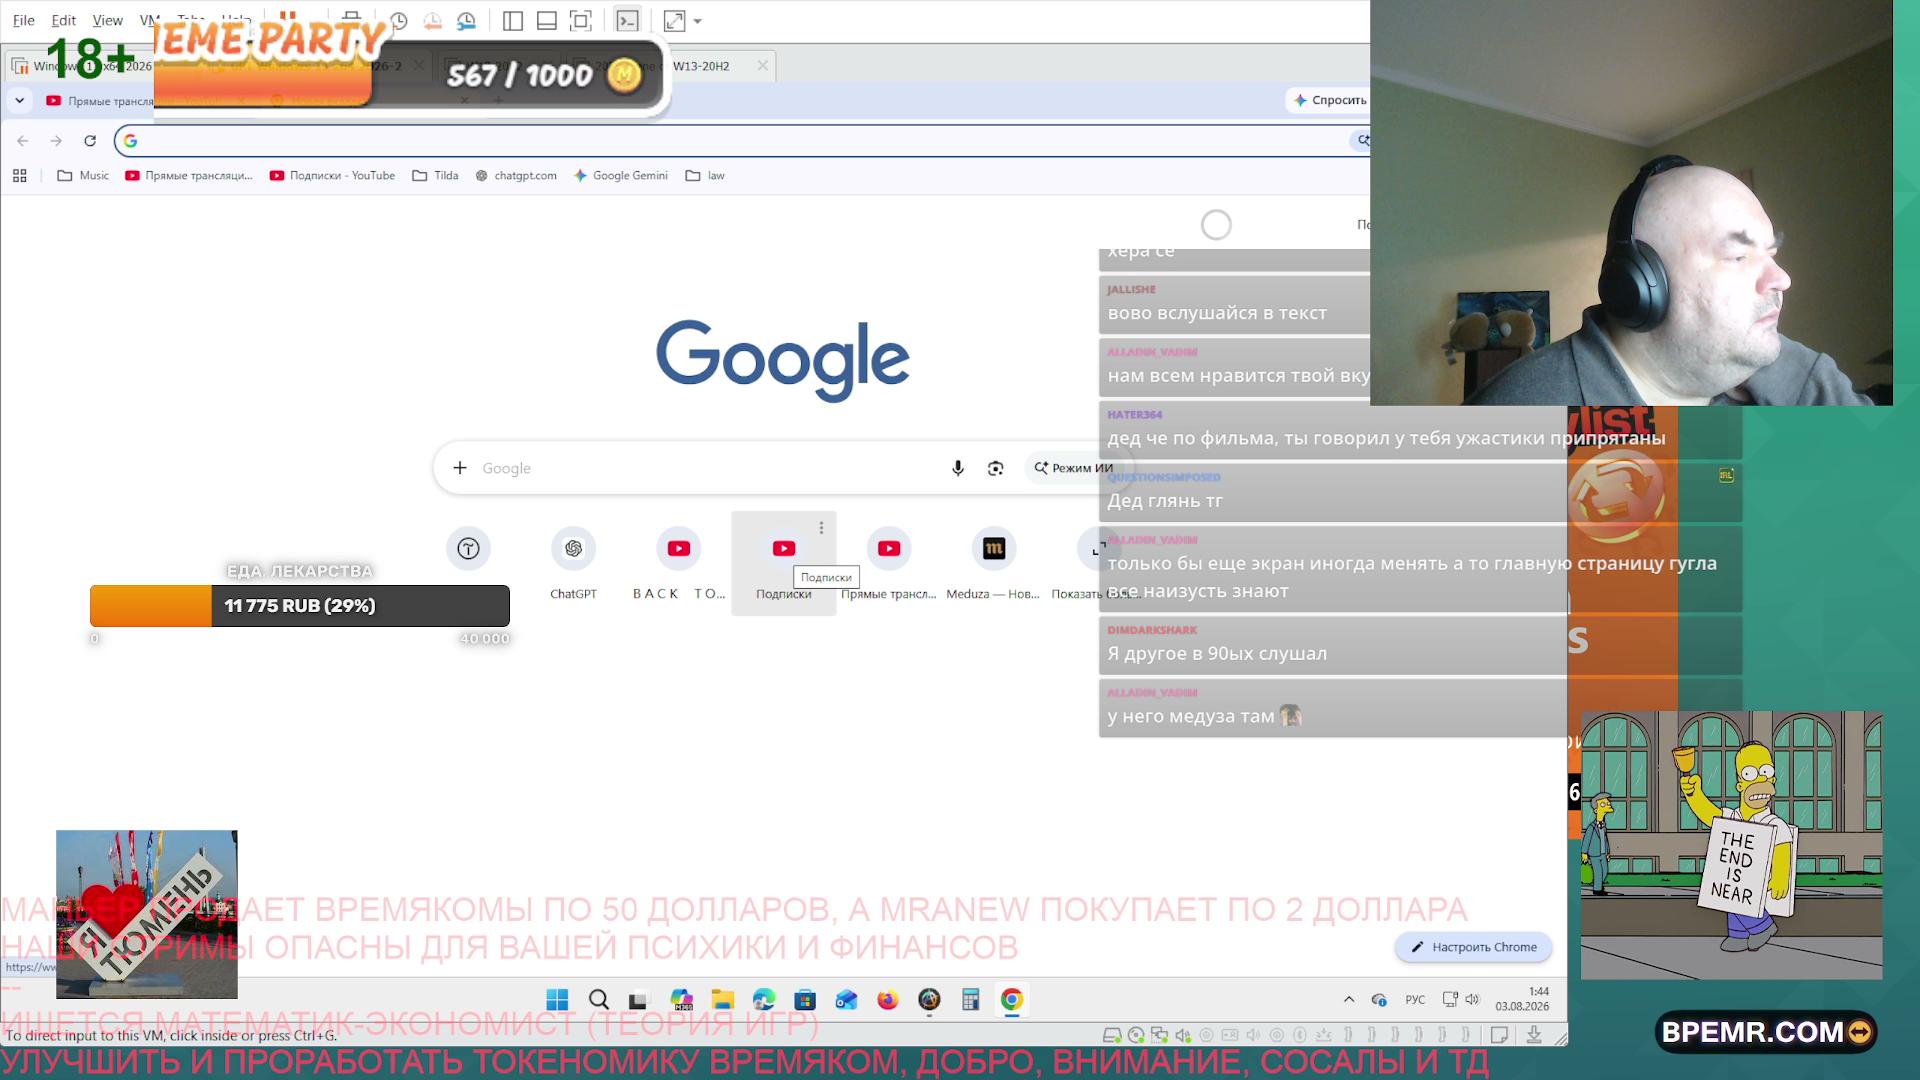Switch to Chrome on the taskbar
The height and width of the screenshot is (1080, 1920).
tap(1012, 1000)
